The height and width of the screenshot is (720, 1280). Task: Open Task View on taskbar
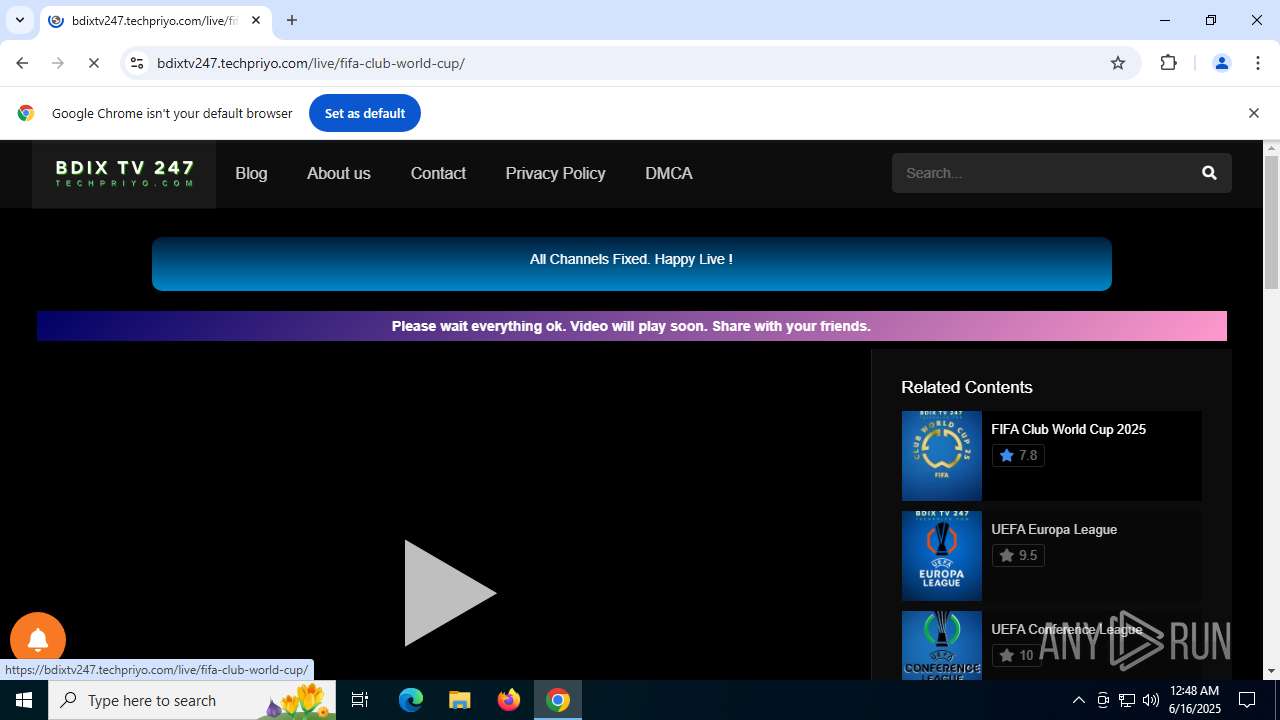click(360, 700)
